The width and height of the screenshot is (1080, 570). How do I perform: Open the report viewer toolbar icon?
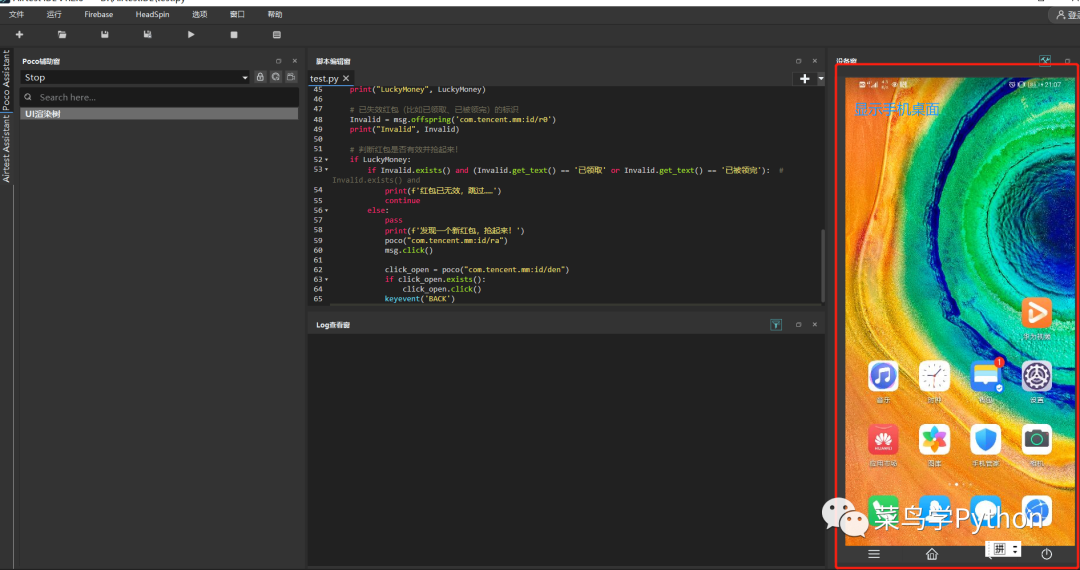(x=277, y=34)
